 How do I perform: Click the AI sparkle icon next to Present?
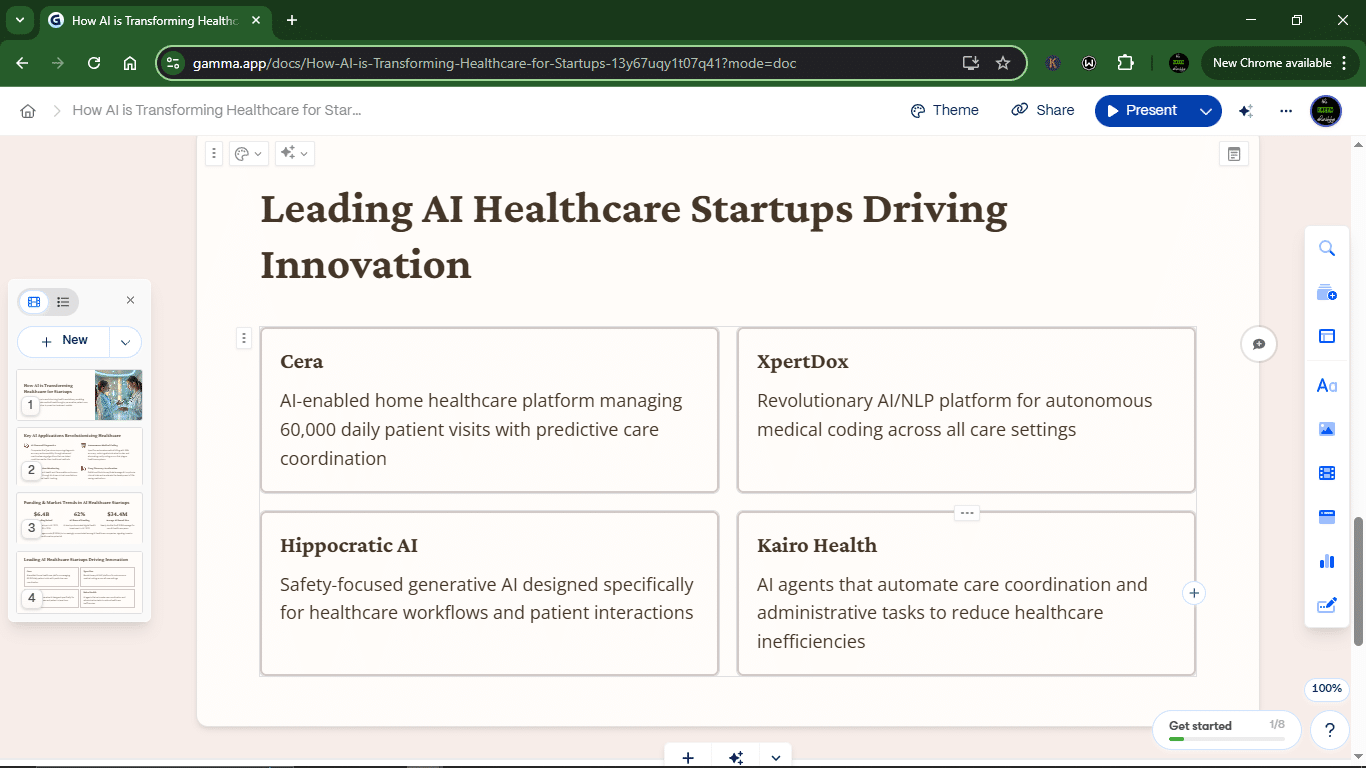(x=1246, y=111)
